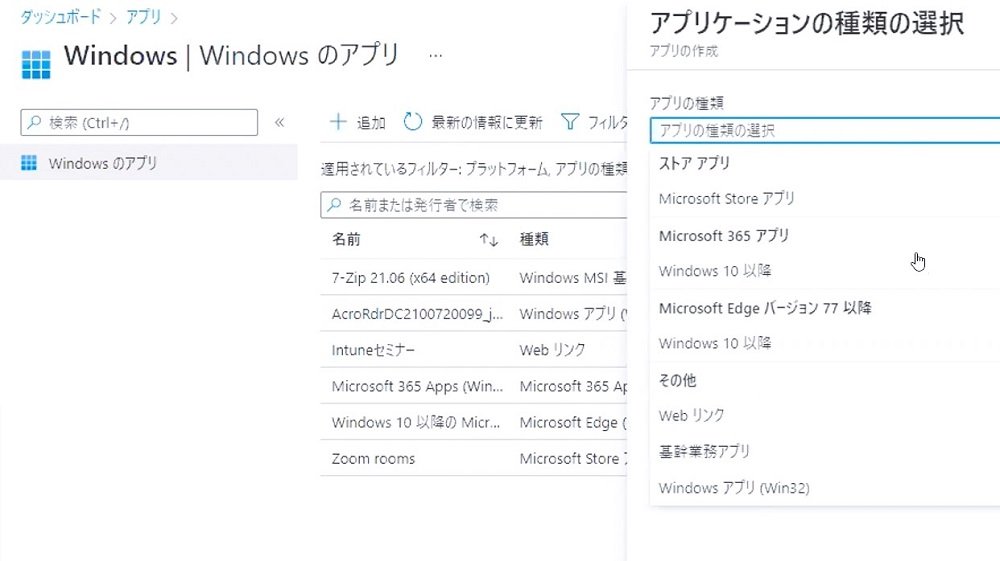Open the ダッシュボード breadcrumb link
This screenshot has height=561, width=1000.
point(61,17)
